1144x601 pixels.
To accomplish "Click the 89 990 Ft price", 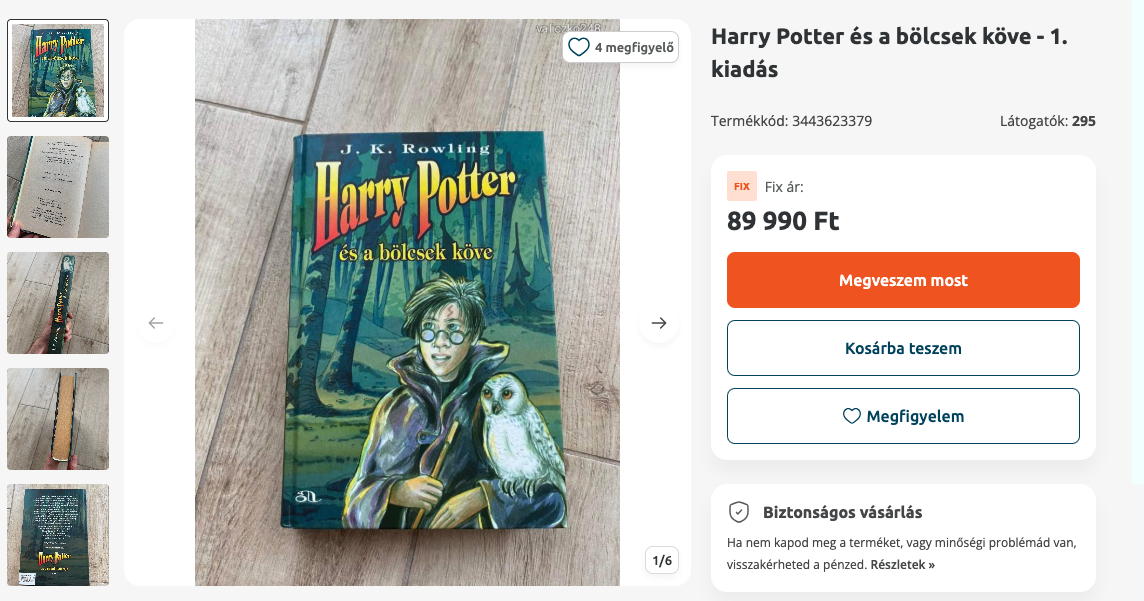I will point(783,221).
